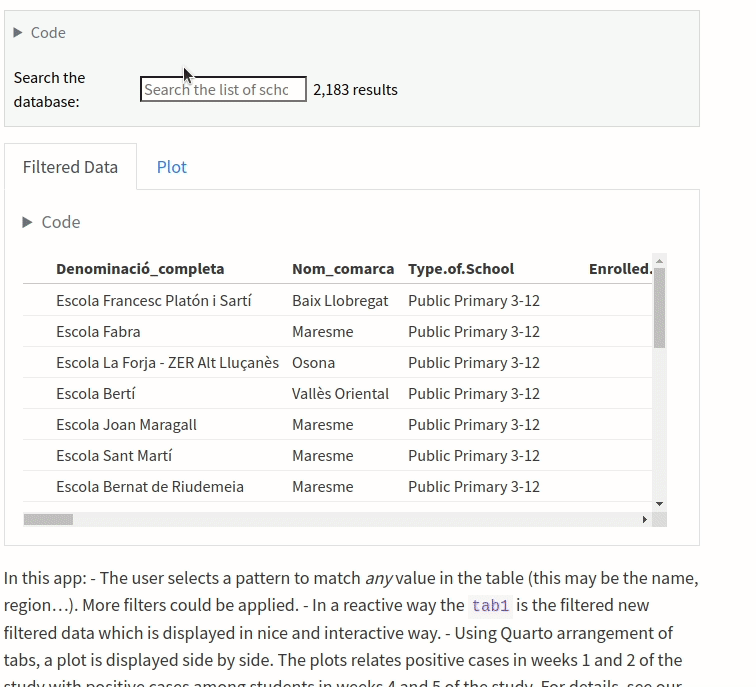This screenshot has width=756, height=687.
Task: Switch to the Plot tab
Action: (x=171, y=167)
